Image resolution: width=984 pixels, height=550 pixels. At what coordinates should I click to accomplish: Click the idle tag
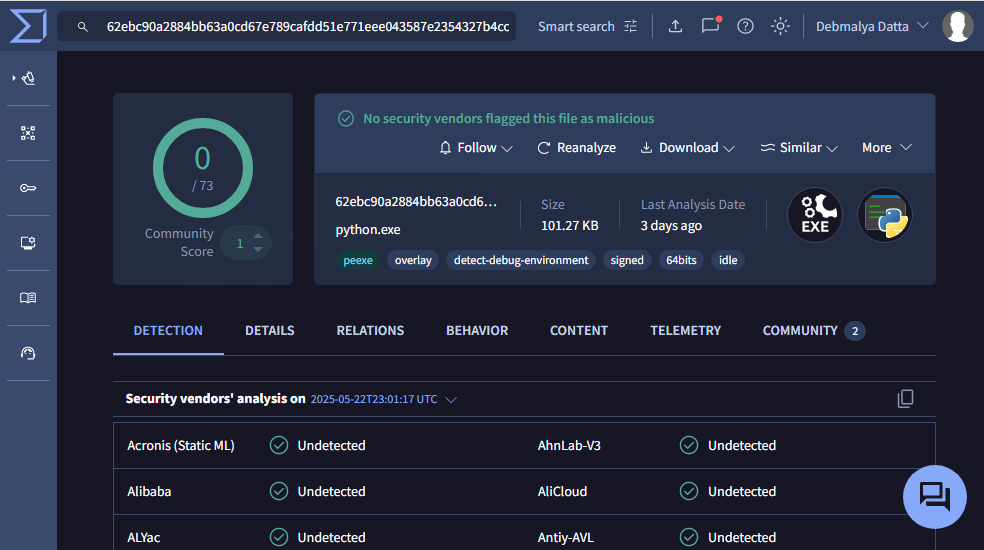[728, 260]
